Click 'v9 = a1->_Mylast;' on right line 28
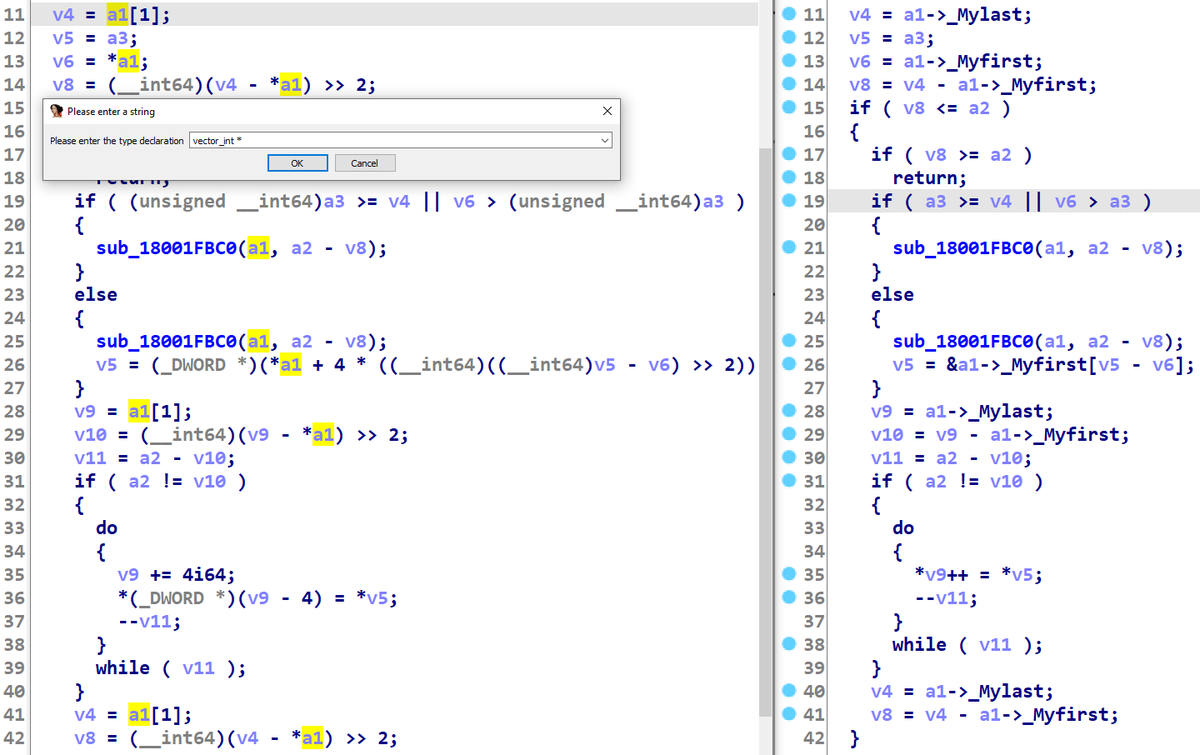Screen dimensions: 1200x755 pos(962,411)
